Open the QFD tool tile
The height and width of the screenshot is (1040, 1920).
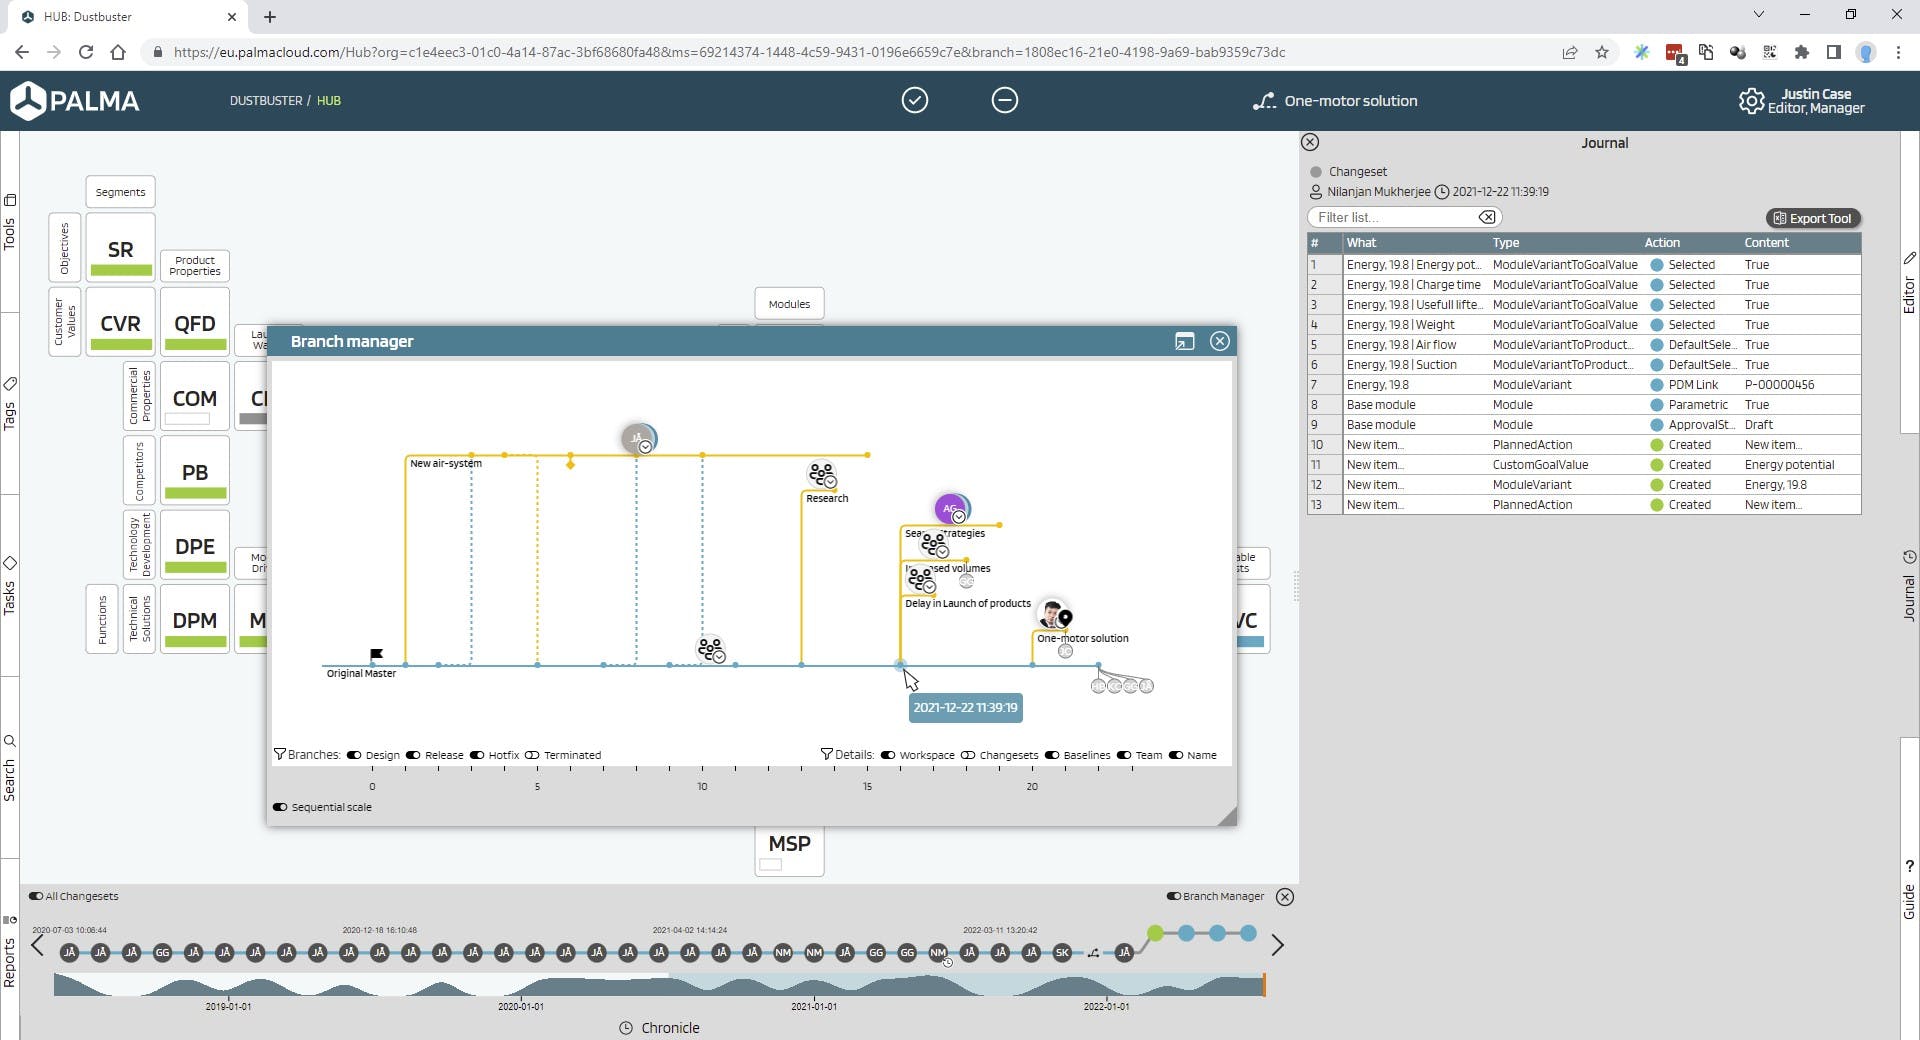click(195, 322)
